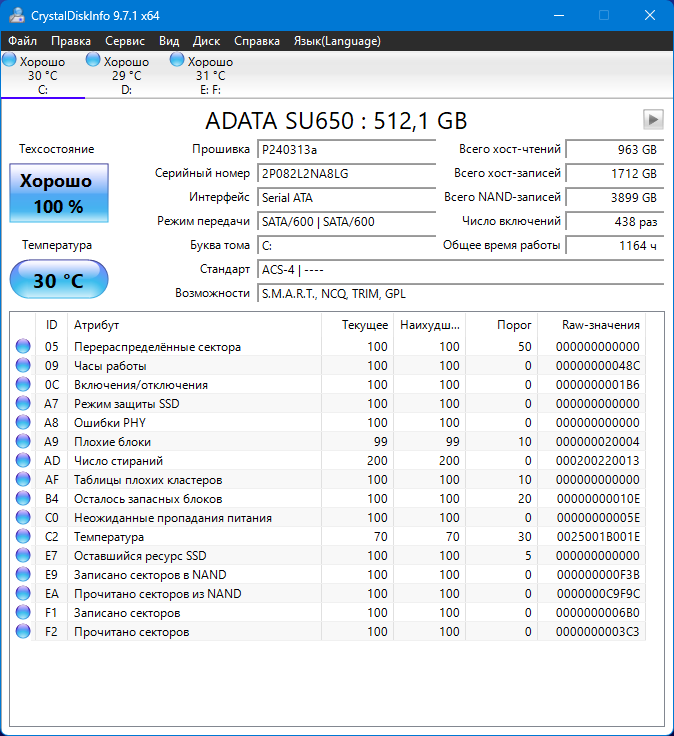The image size is (674, 736).
Task: Click the blue orb on disk D: tab
Action: [x=93, y=60]
